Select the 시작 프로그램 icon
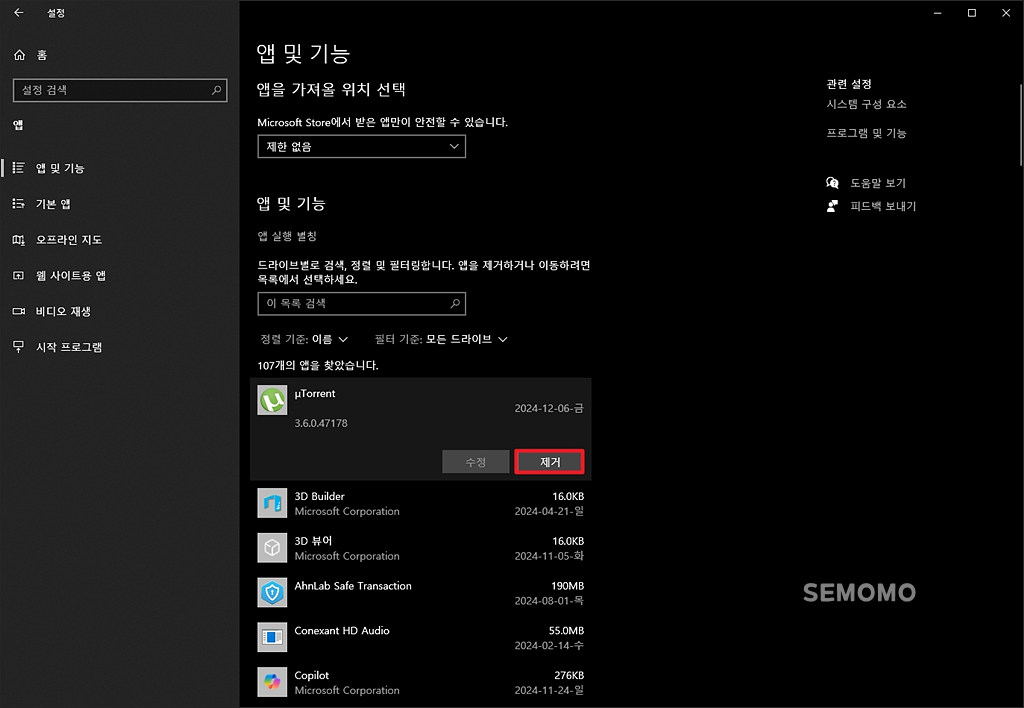 [x=19, y=347]
